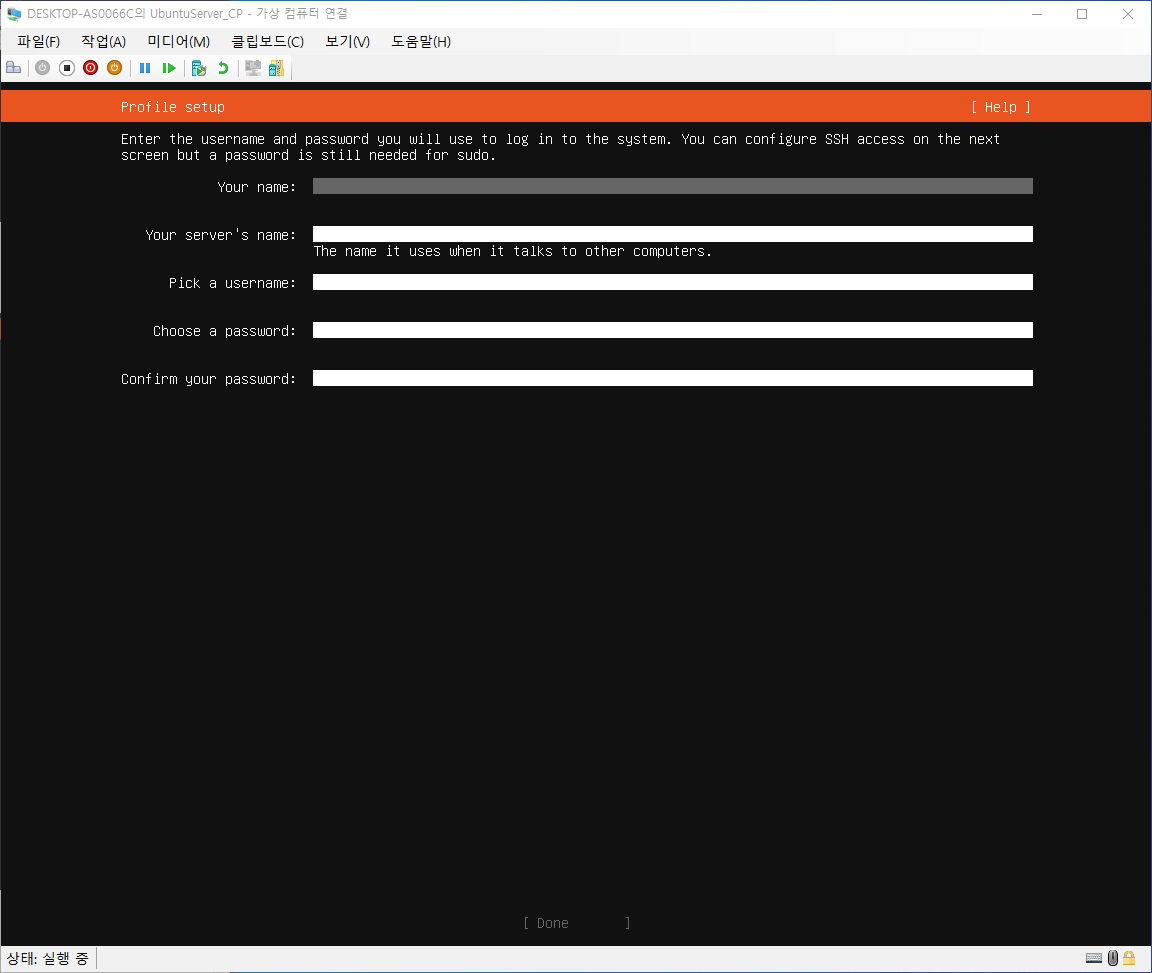Screen dimensions: 1152x973
Task: Focus the Choose a password field
Action: [673, 330]
